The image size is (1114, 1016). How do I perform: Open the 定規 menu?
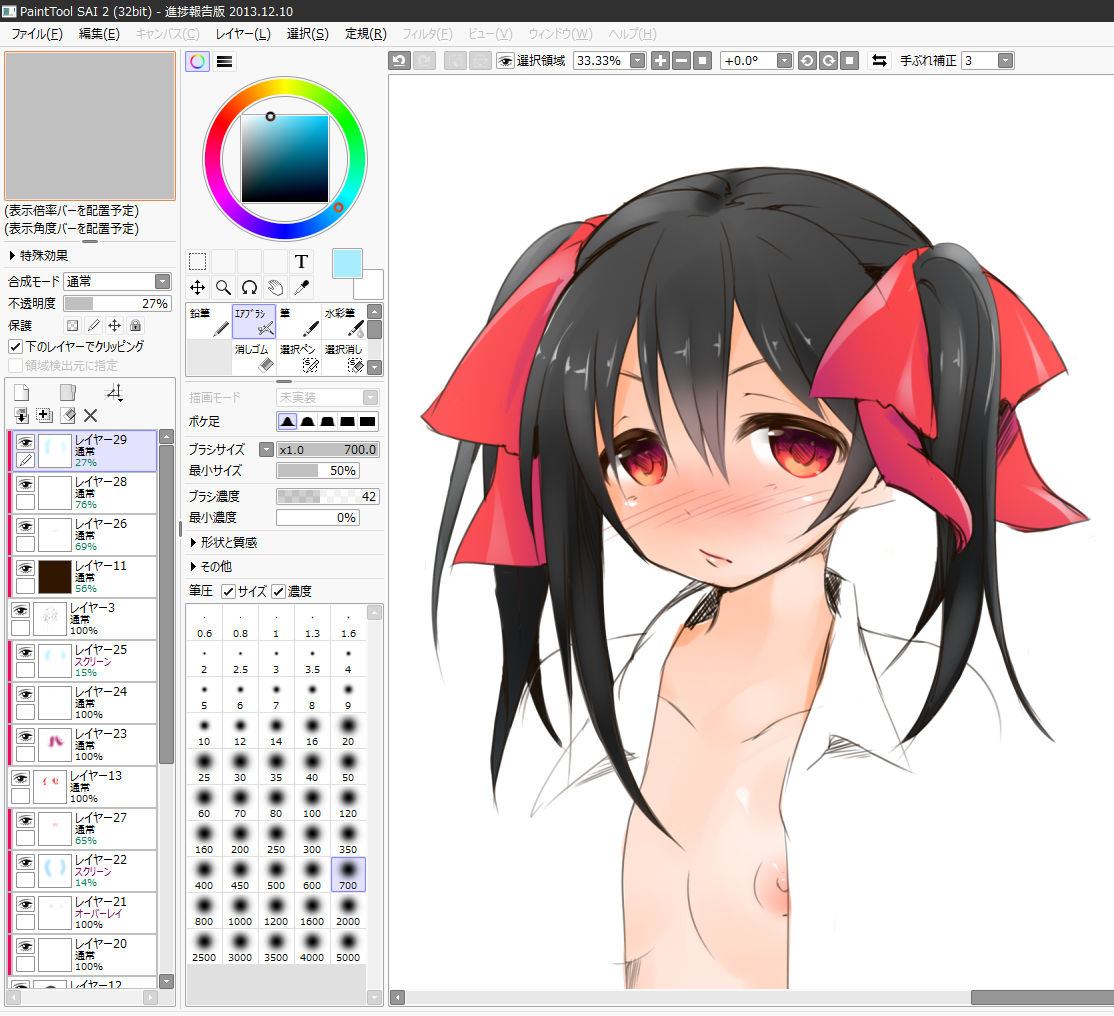pyautogui.click(x=365, y=33)
